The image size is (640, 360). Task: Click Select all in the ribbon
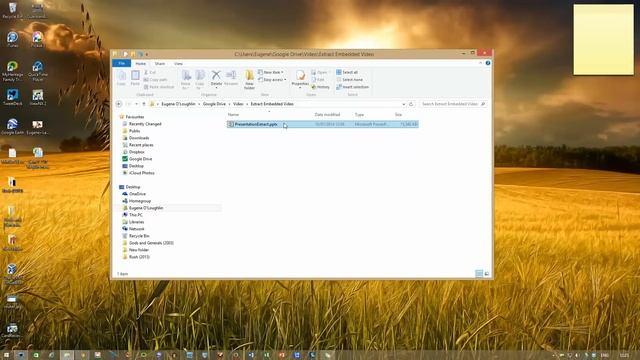coord(347,72)
